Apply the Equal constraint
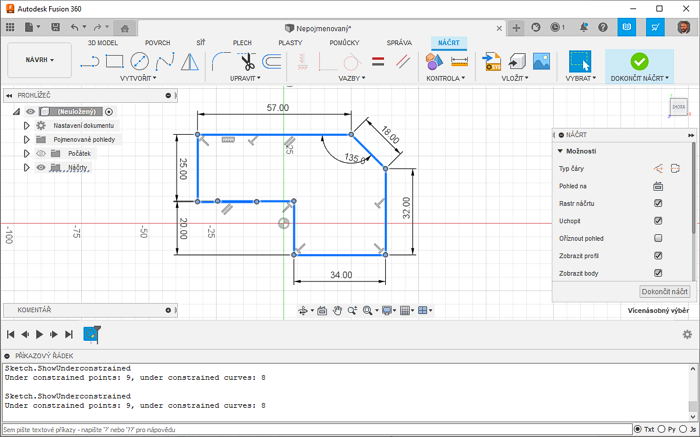The height and width of the screenshot is (437, 700). [378, 61]
